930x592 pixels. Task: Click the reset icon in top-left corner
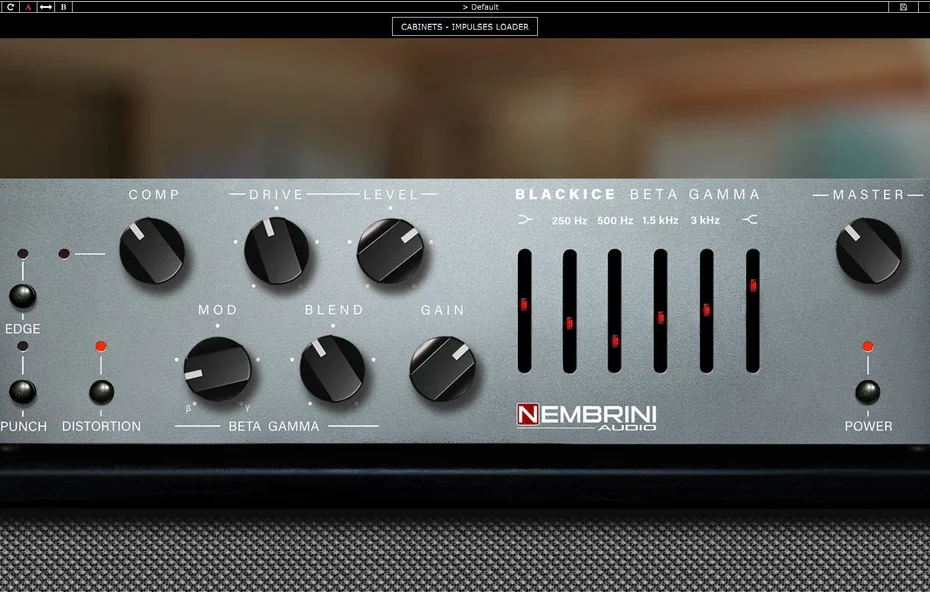(x=10, y=7)
